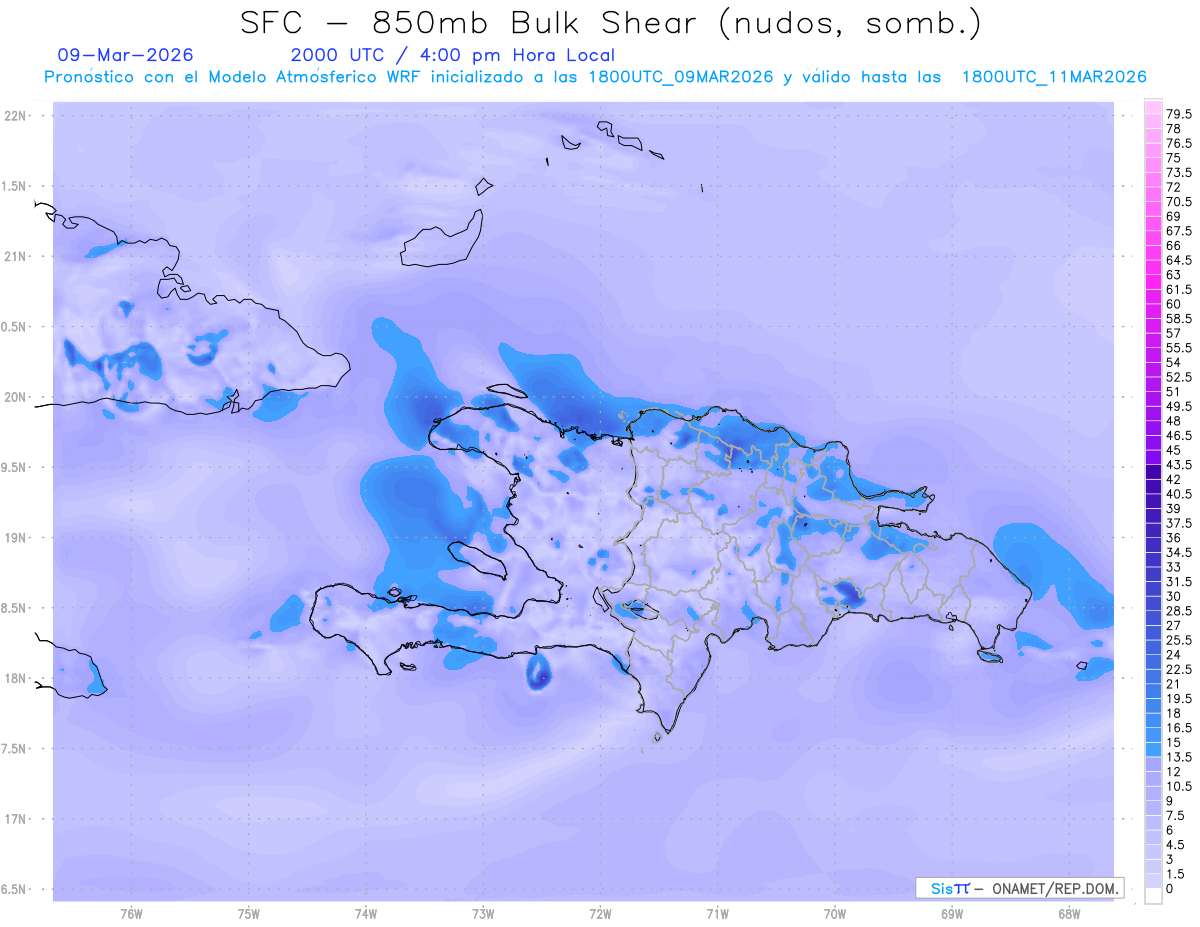
Task: Click the '75W' longitude label
Action: click(x=249, y=913)
